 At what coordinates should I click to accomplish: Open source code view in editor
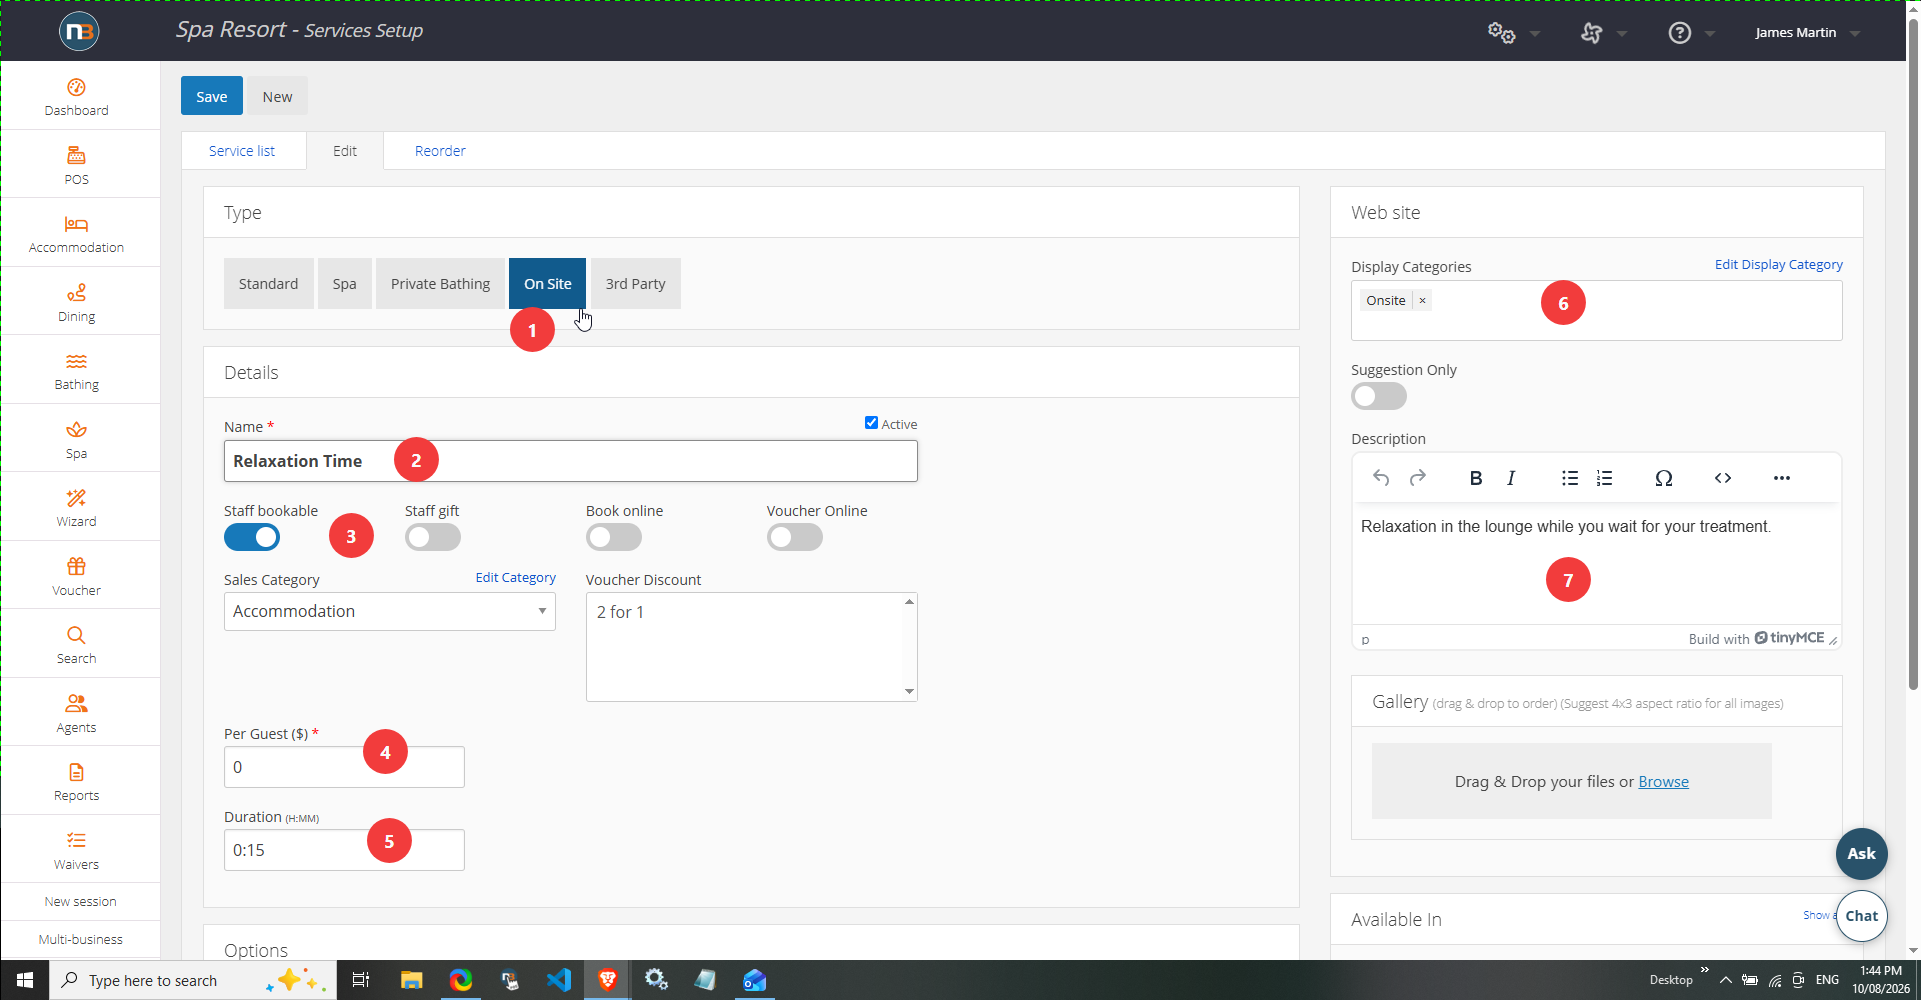click(1723, 478)
